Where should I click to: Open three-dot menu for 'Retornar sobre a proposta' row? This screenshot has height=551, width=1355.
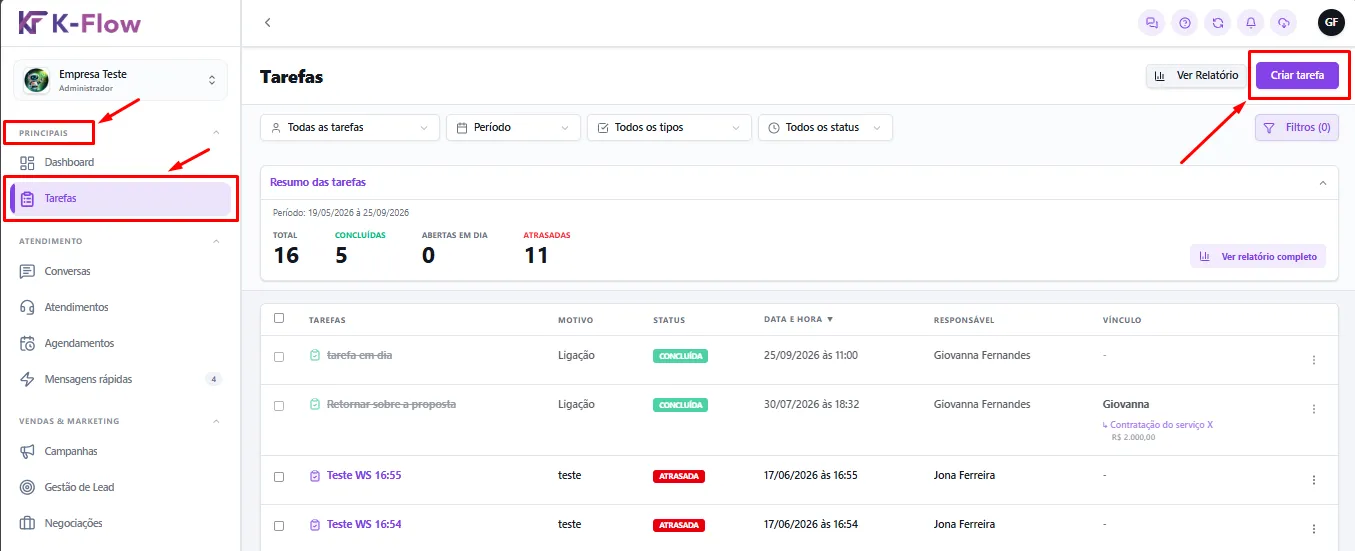1314,409
